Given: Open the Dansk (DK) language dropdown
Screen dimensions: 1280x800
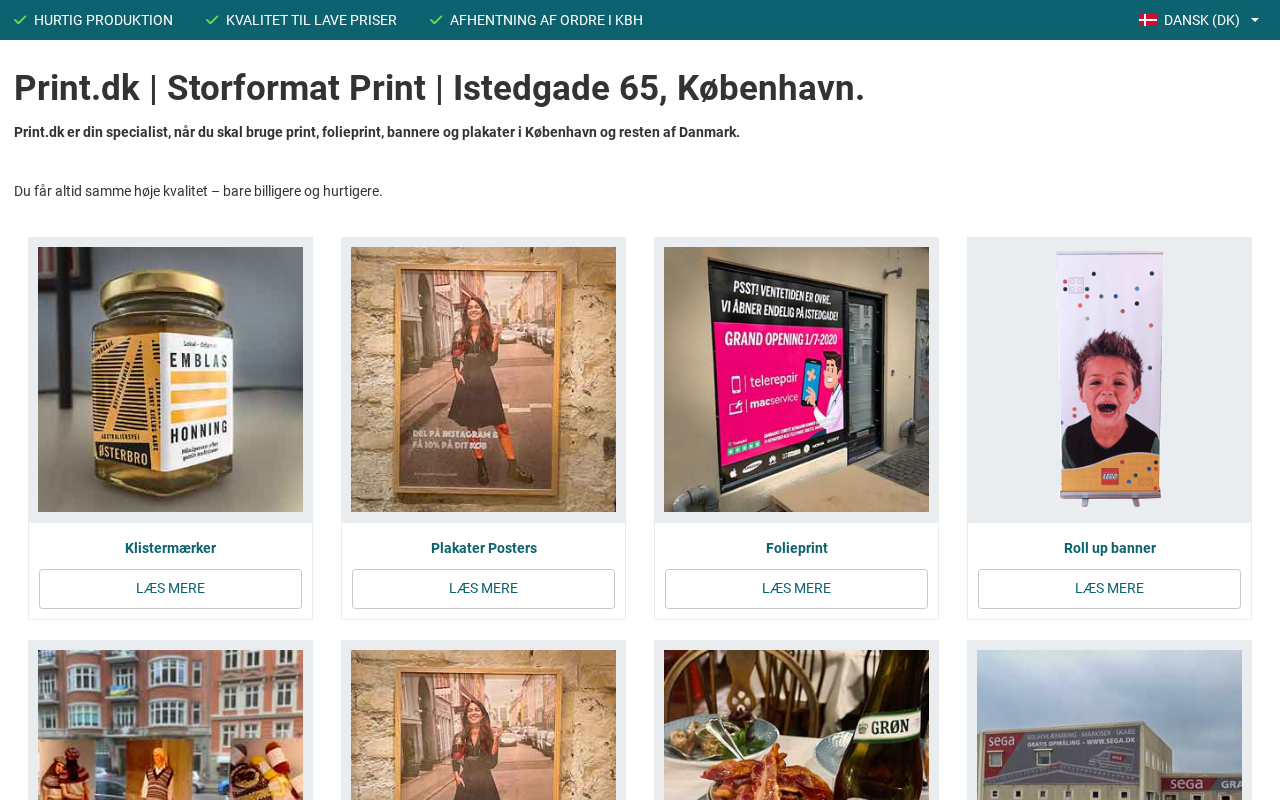Looking at the screenshot, I should pos(1201,20).
